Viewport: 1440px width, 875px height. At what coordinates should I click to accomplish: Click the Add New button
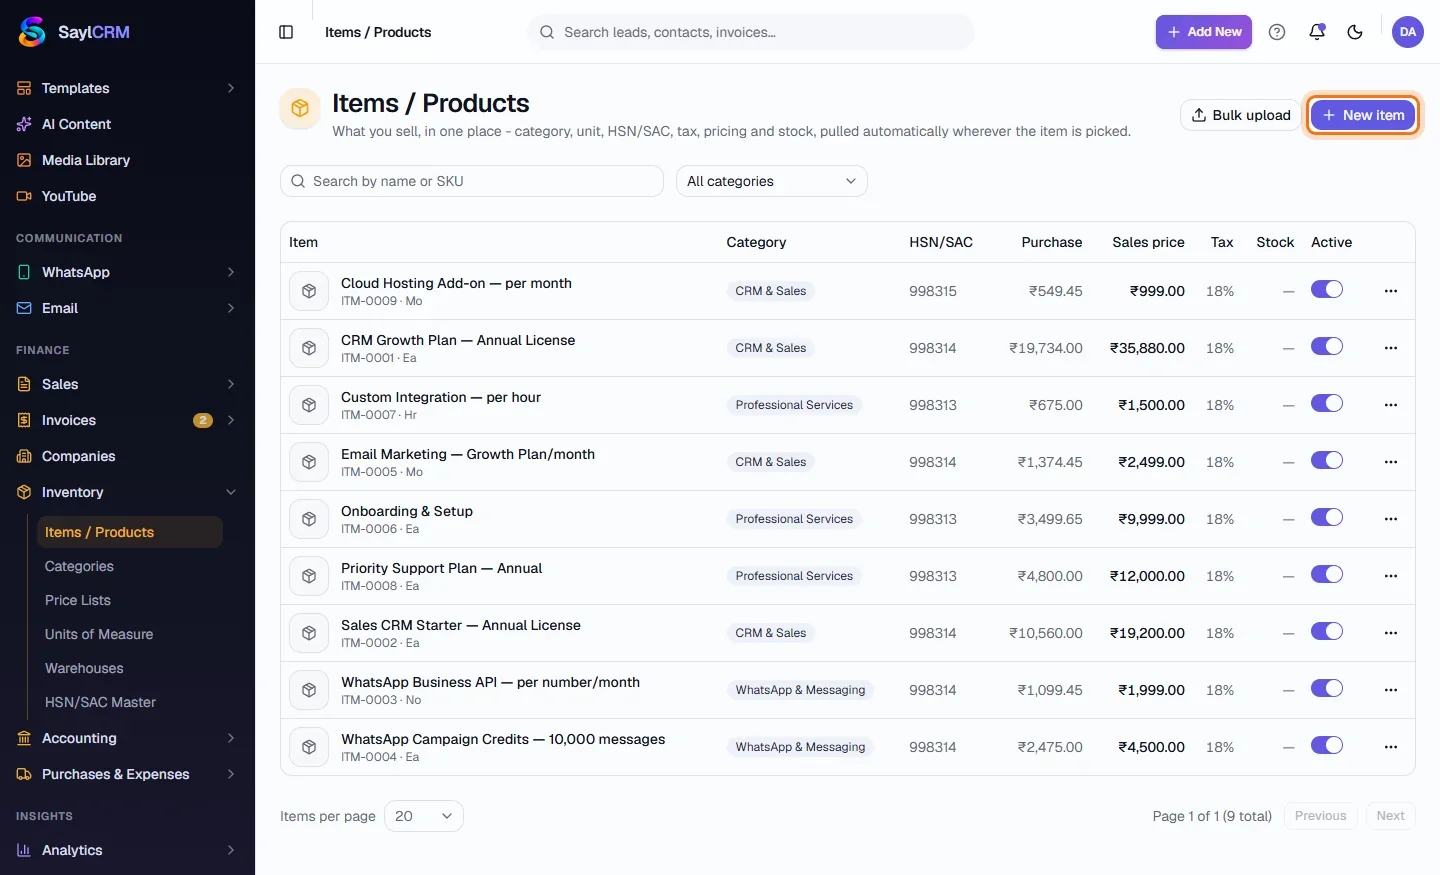[1204, 32]
